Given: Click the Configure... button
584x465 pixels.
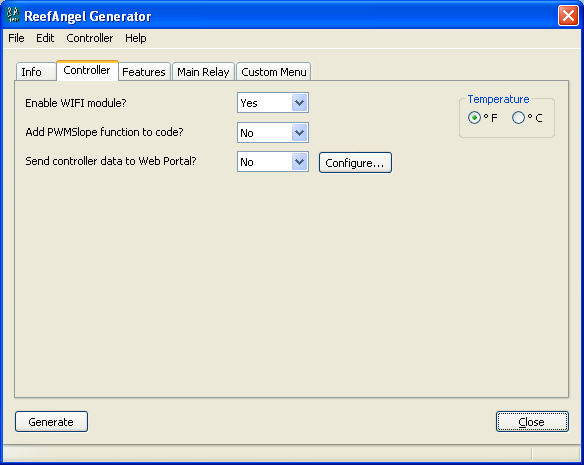Looking at the screenshot, I should click(x=355, y=162).
